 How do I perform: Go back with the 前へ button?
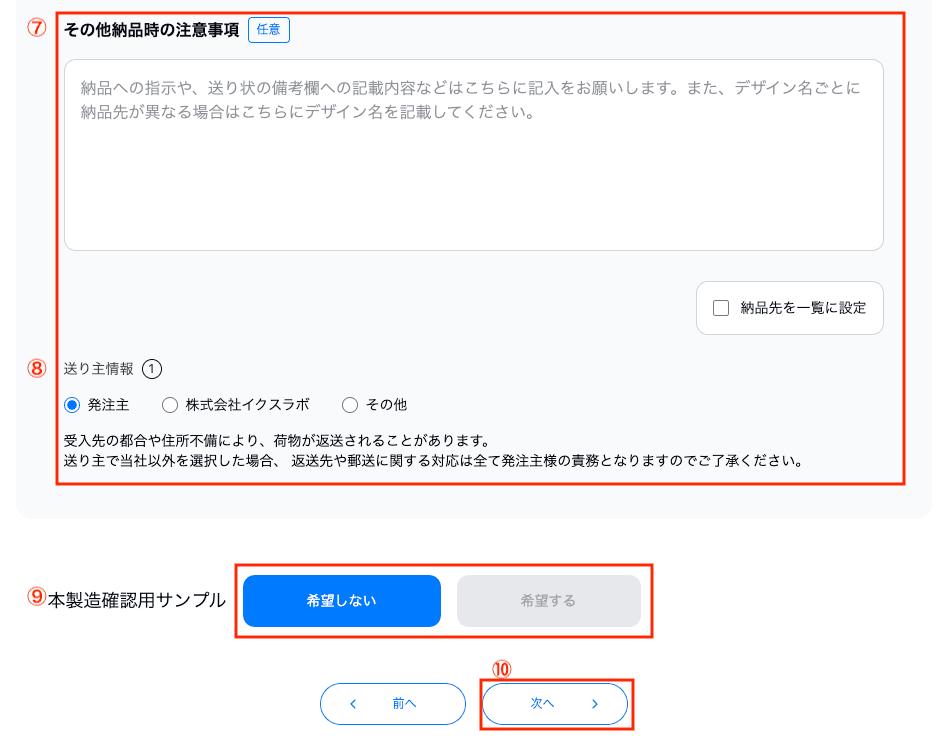393,704
